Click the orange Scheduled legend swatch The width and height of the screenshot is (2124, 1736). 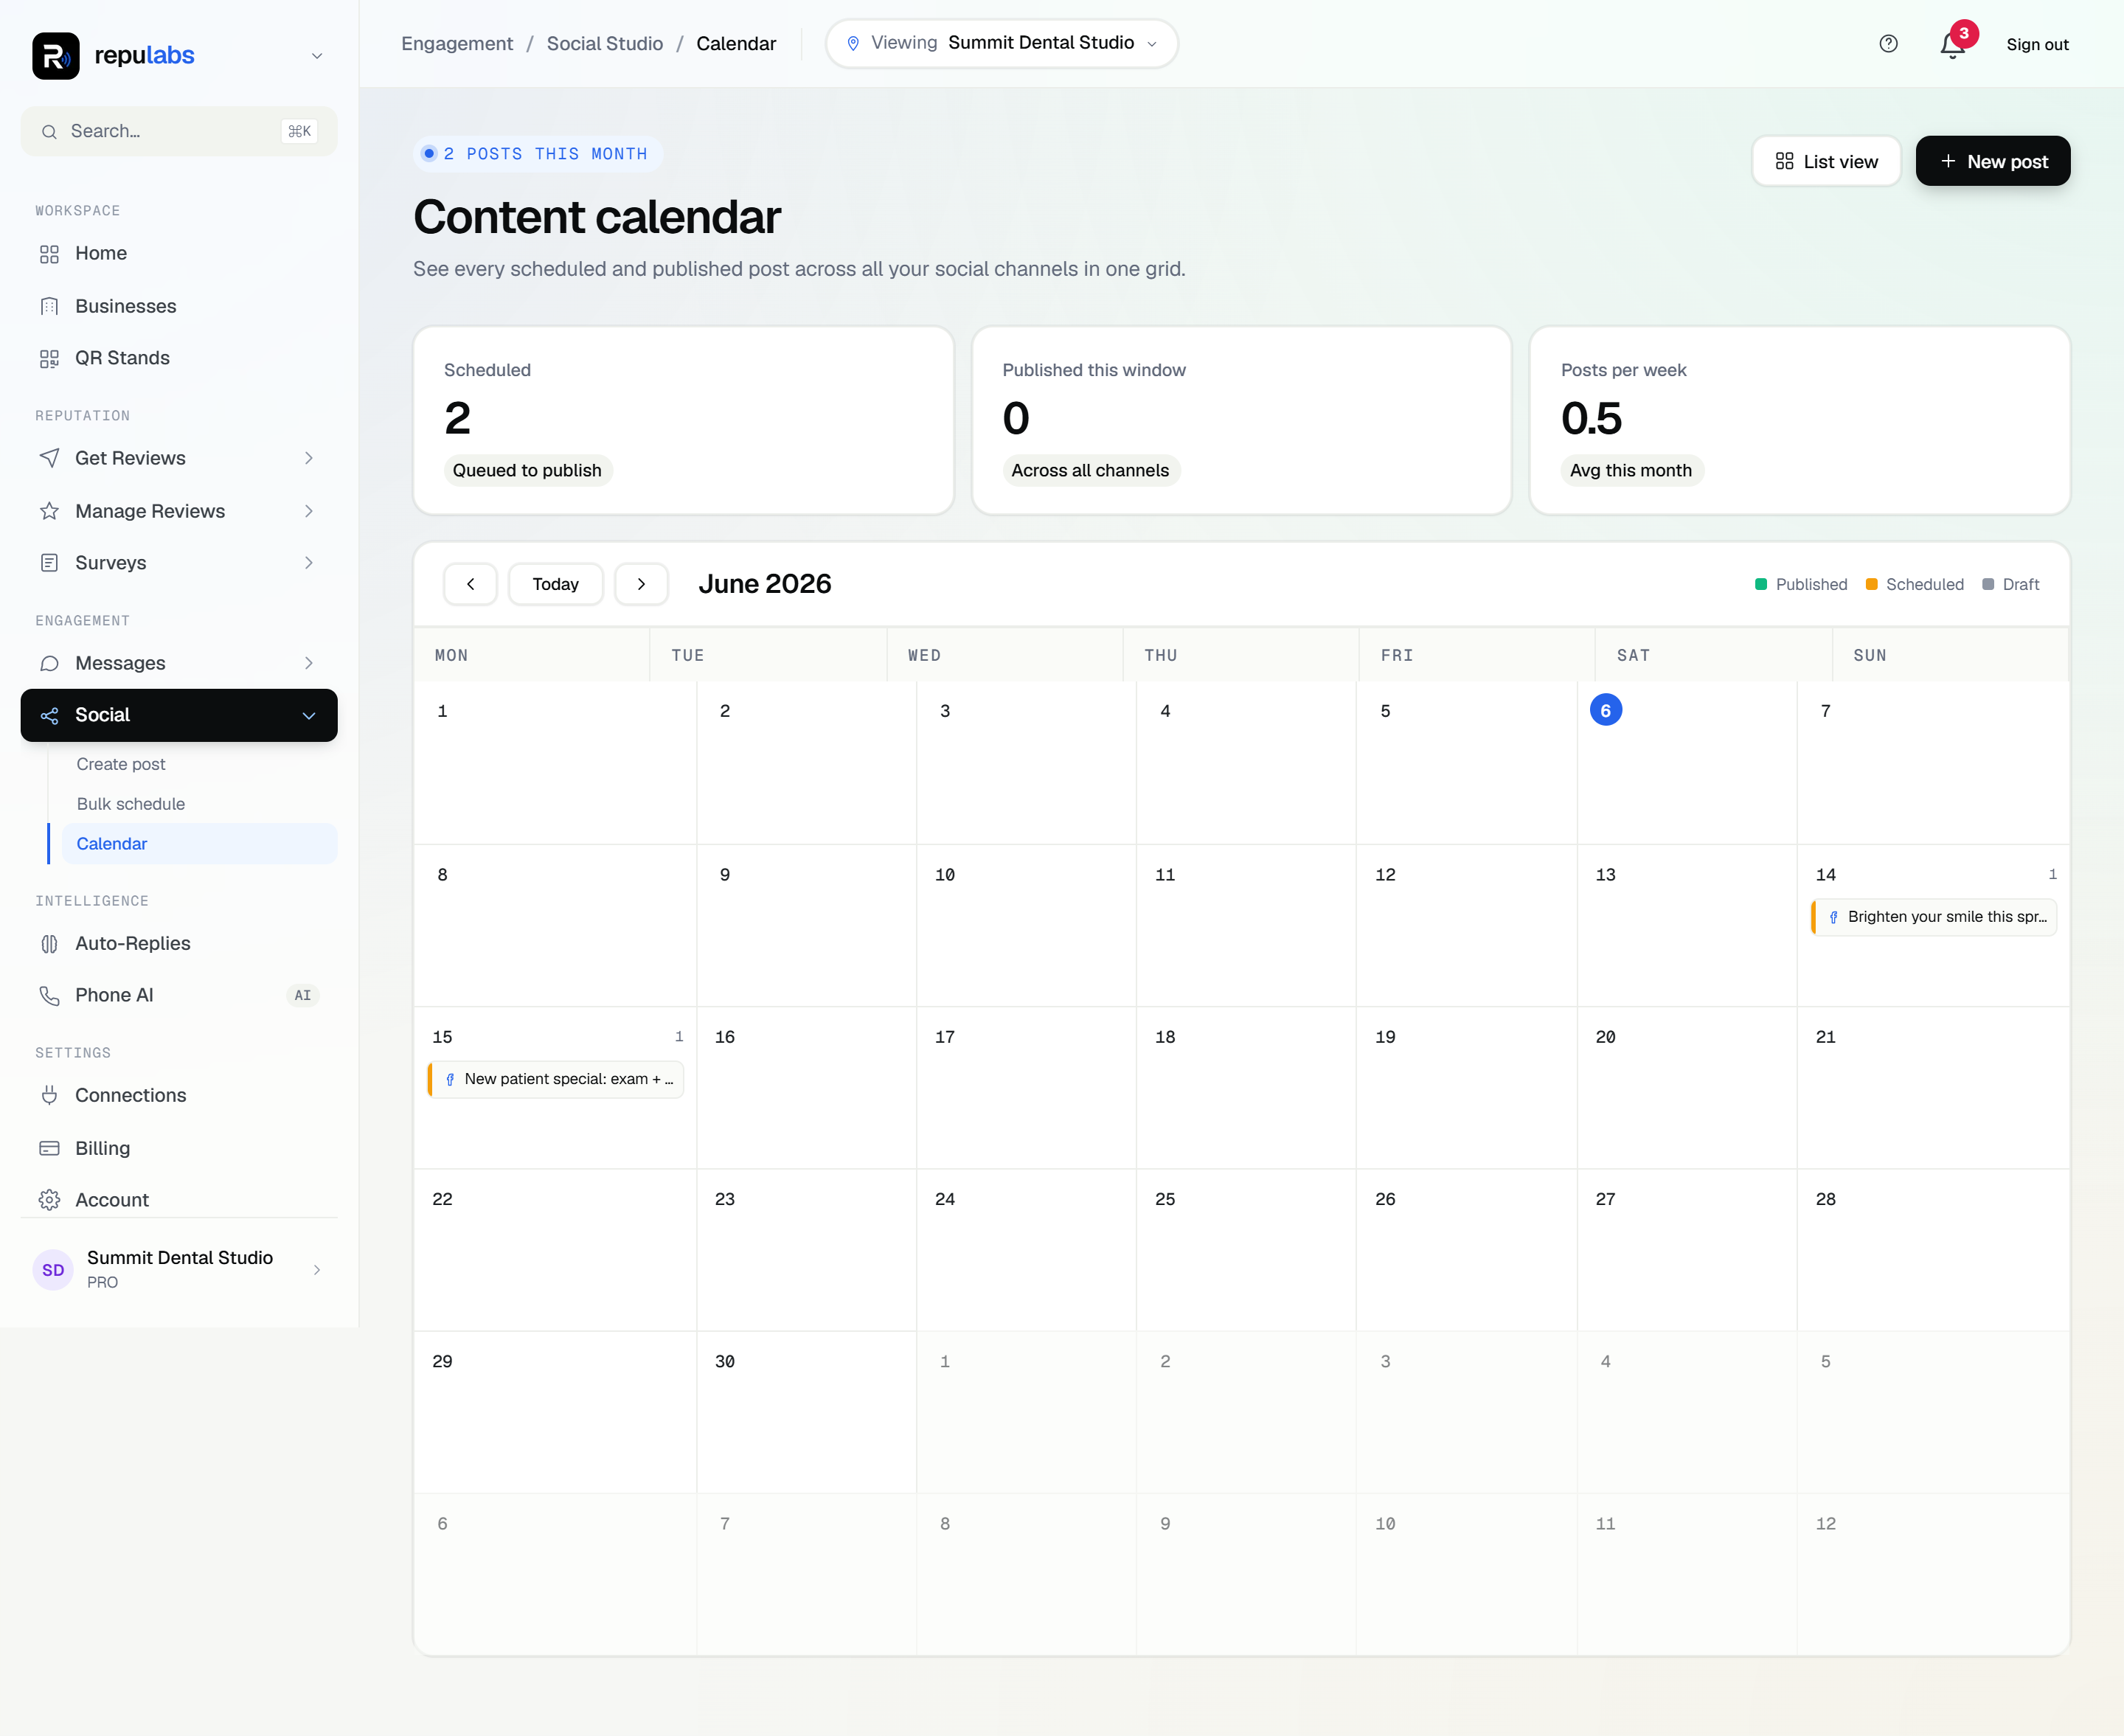[1871, 584]
